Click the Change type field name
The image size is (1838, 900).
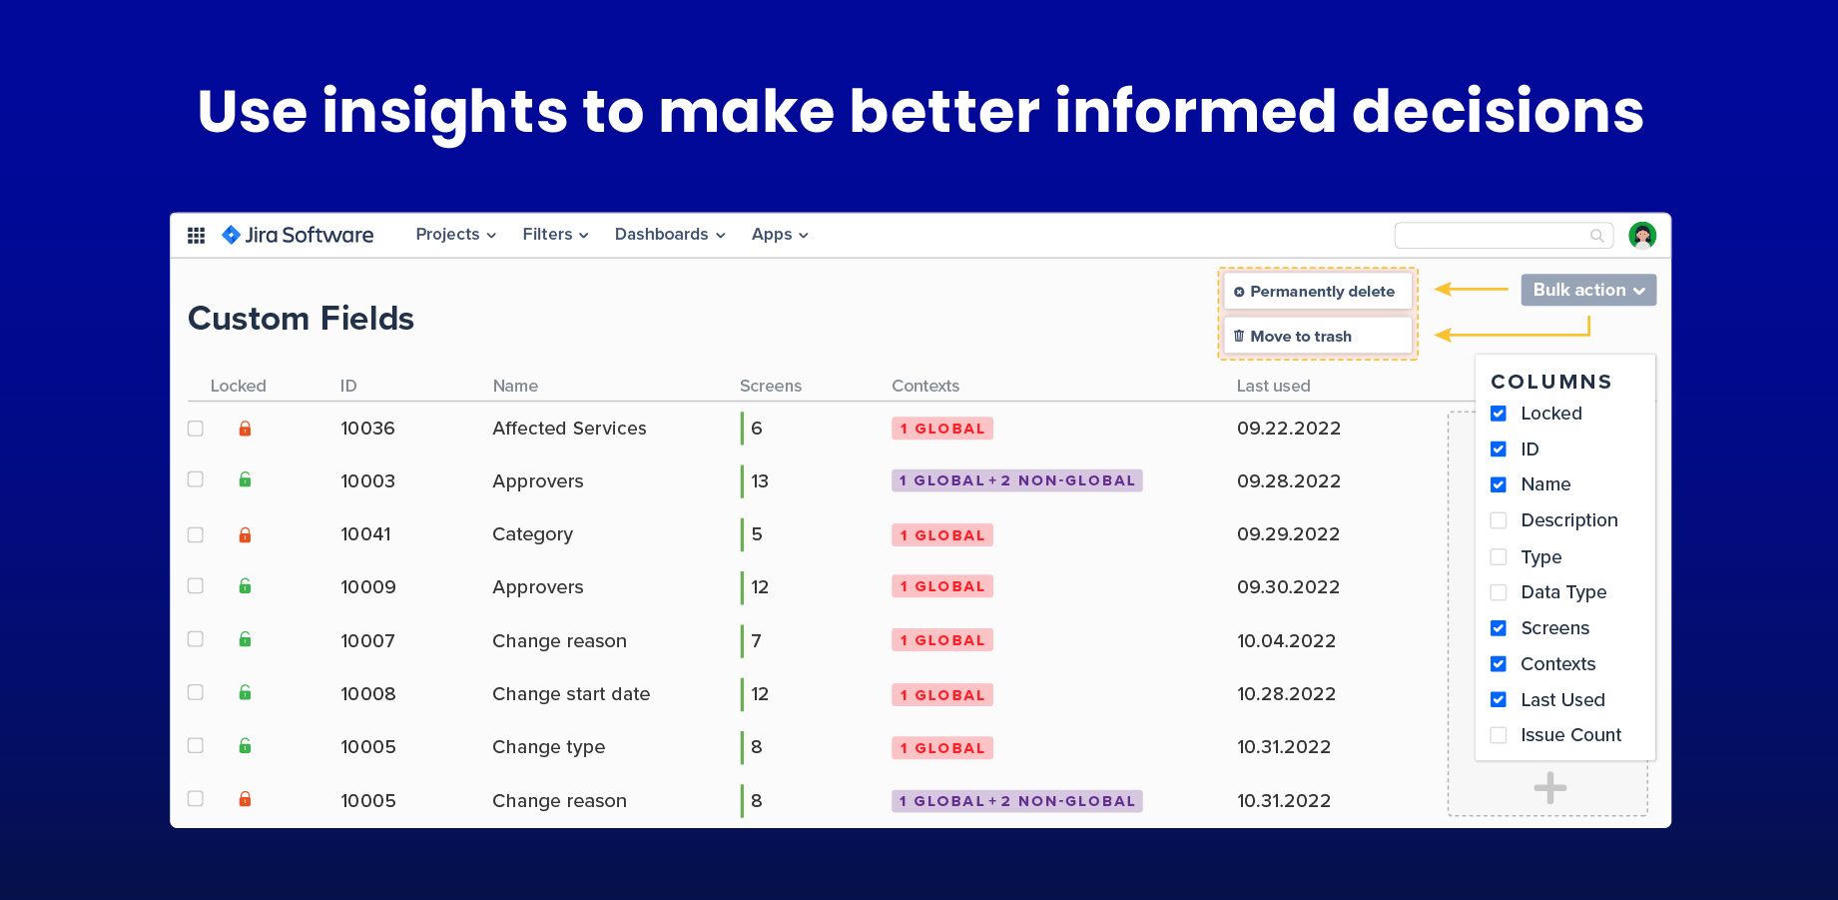(548, 747)
